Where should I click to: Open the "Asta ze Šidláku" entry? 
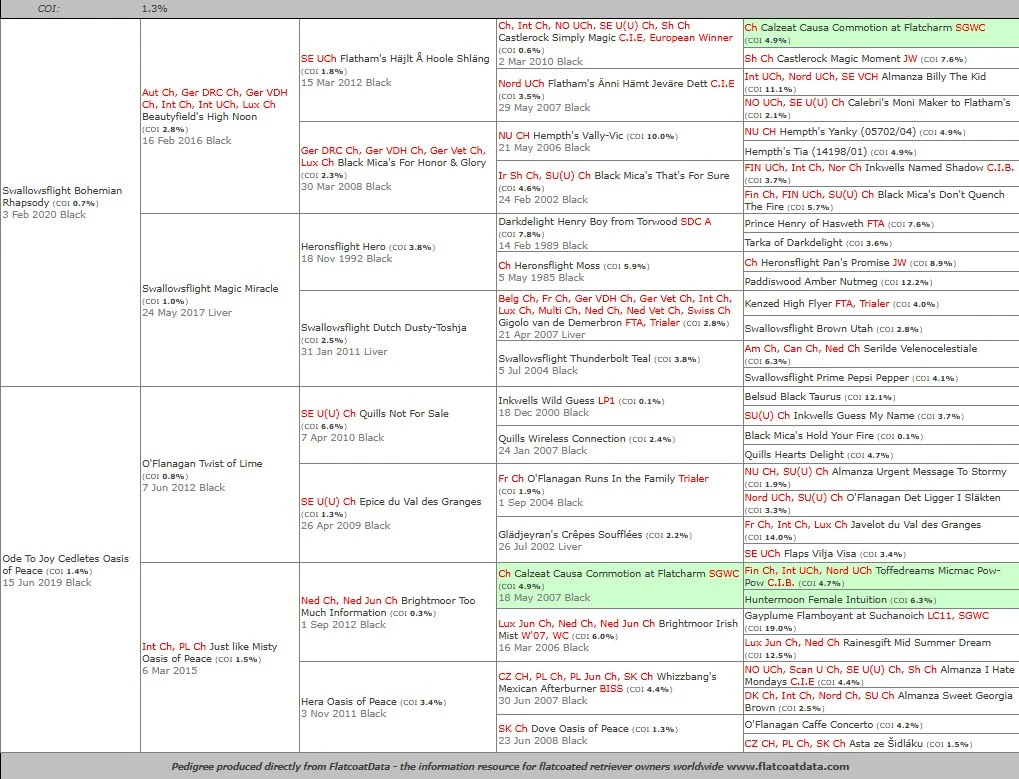click(x=885, y=744)
